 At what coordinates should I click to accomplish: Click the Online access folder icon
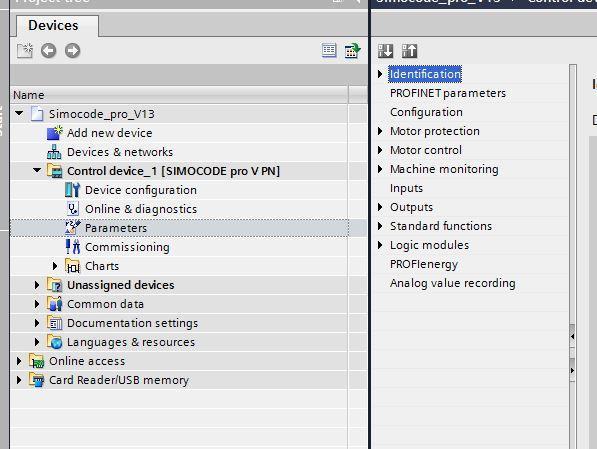[37, 361]
